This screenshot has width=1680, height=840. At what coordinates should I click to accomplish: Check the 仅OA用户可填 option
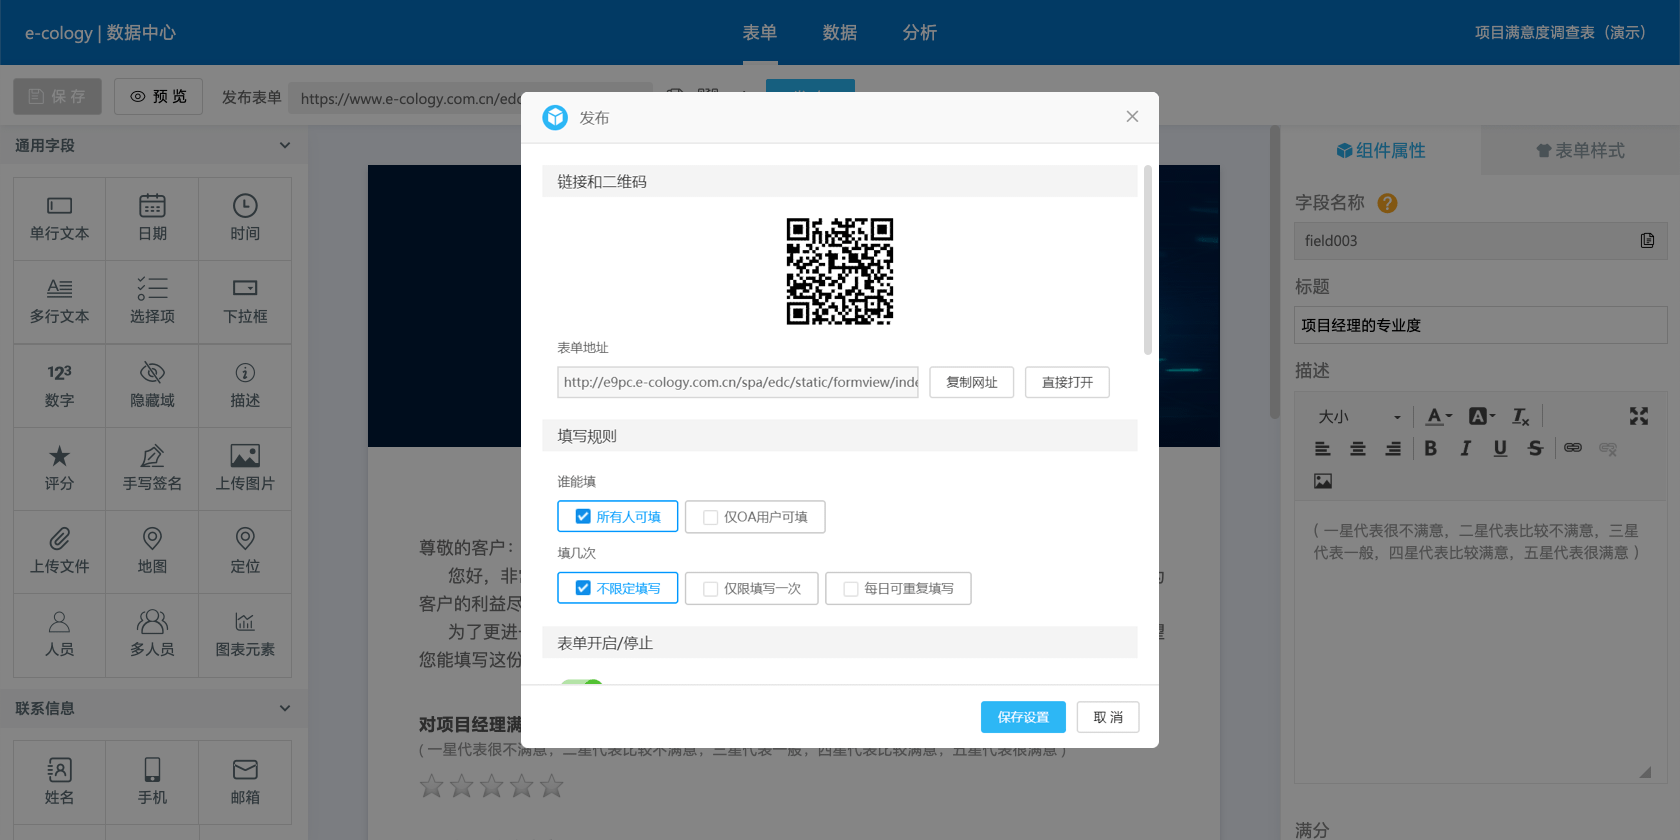(x=755, y=517)
